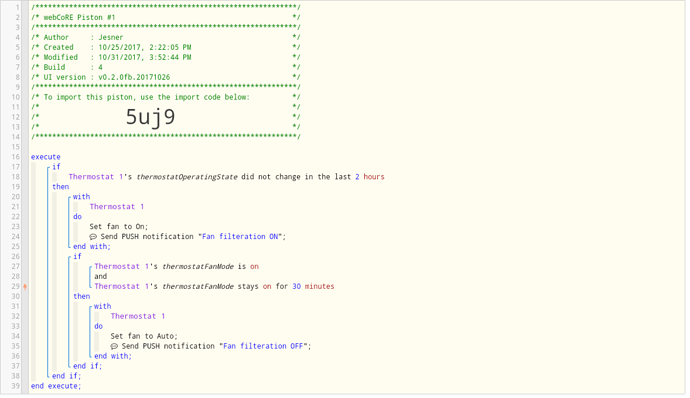Click "end with;" on line 25
Image resolution: width=690 pixels, height=398 pixels.
pyautogui.click(x=92, y=247)
